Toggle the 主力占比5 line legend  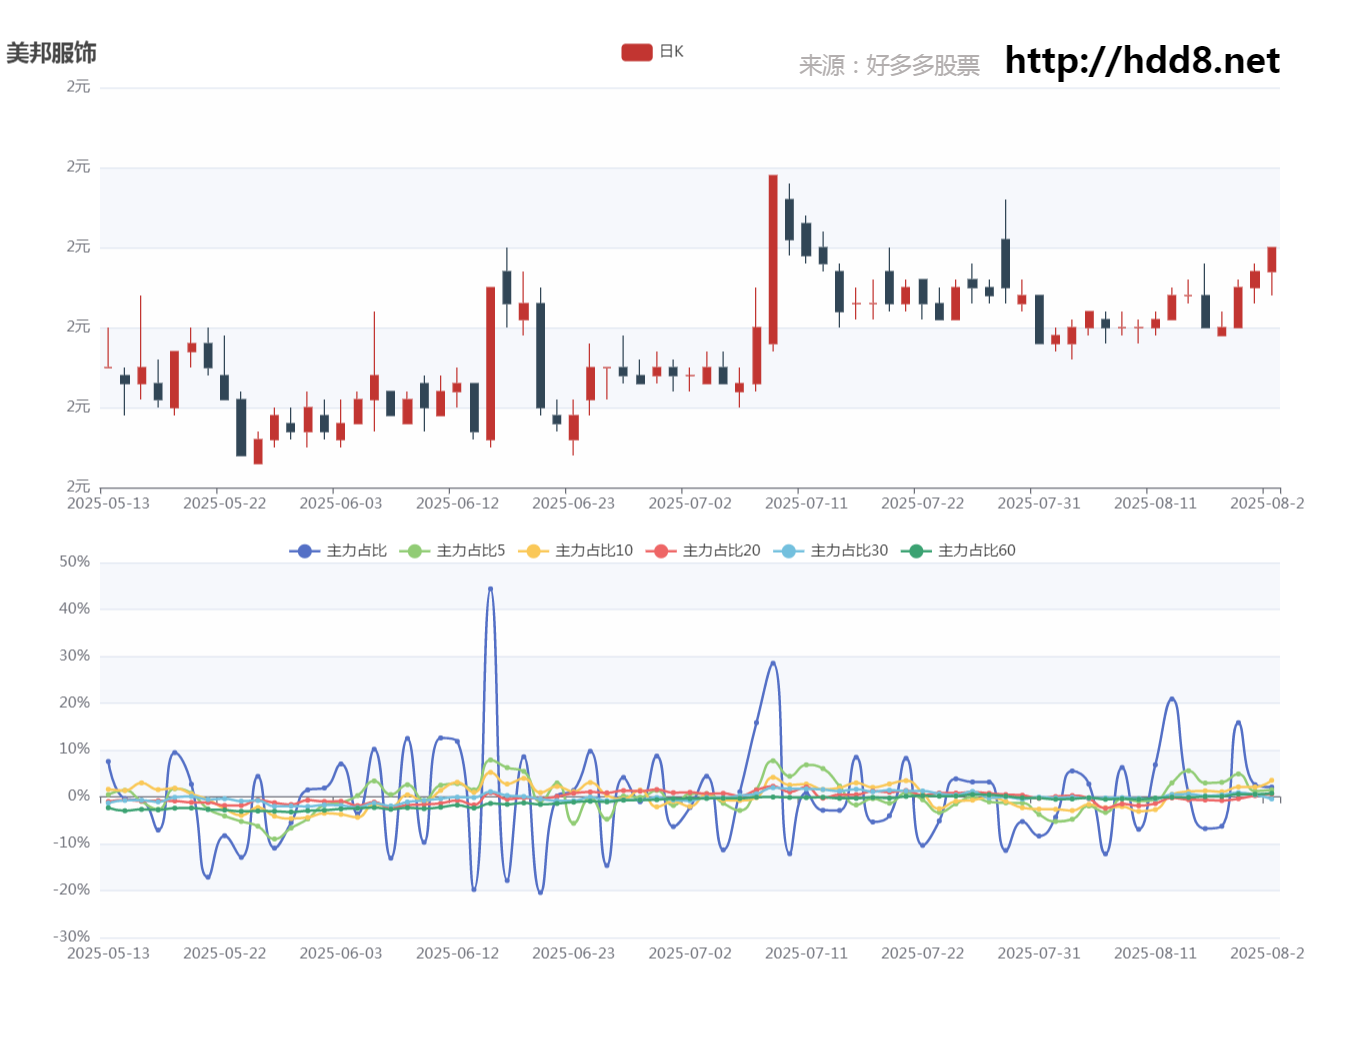coord(452,551)
